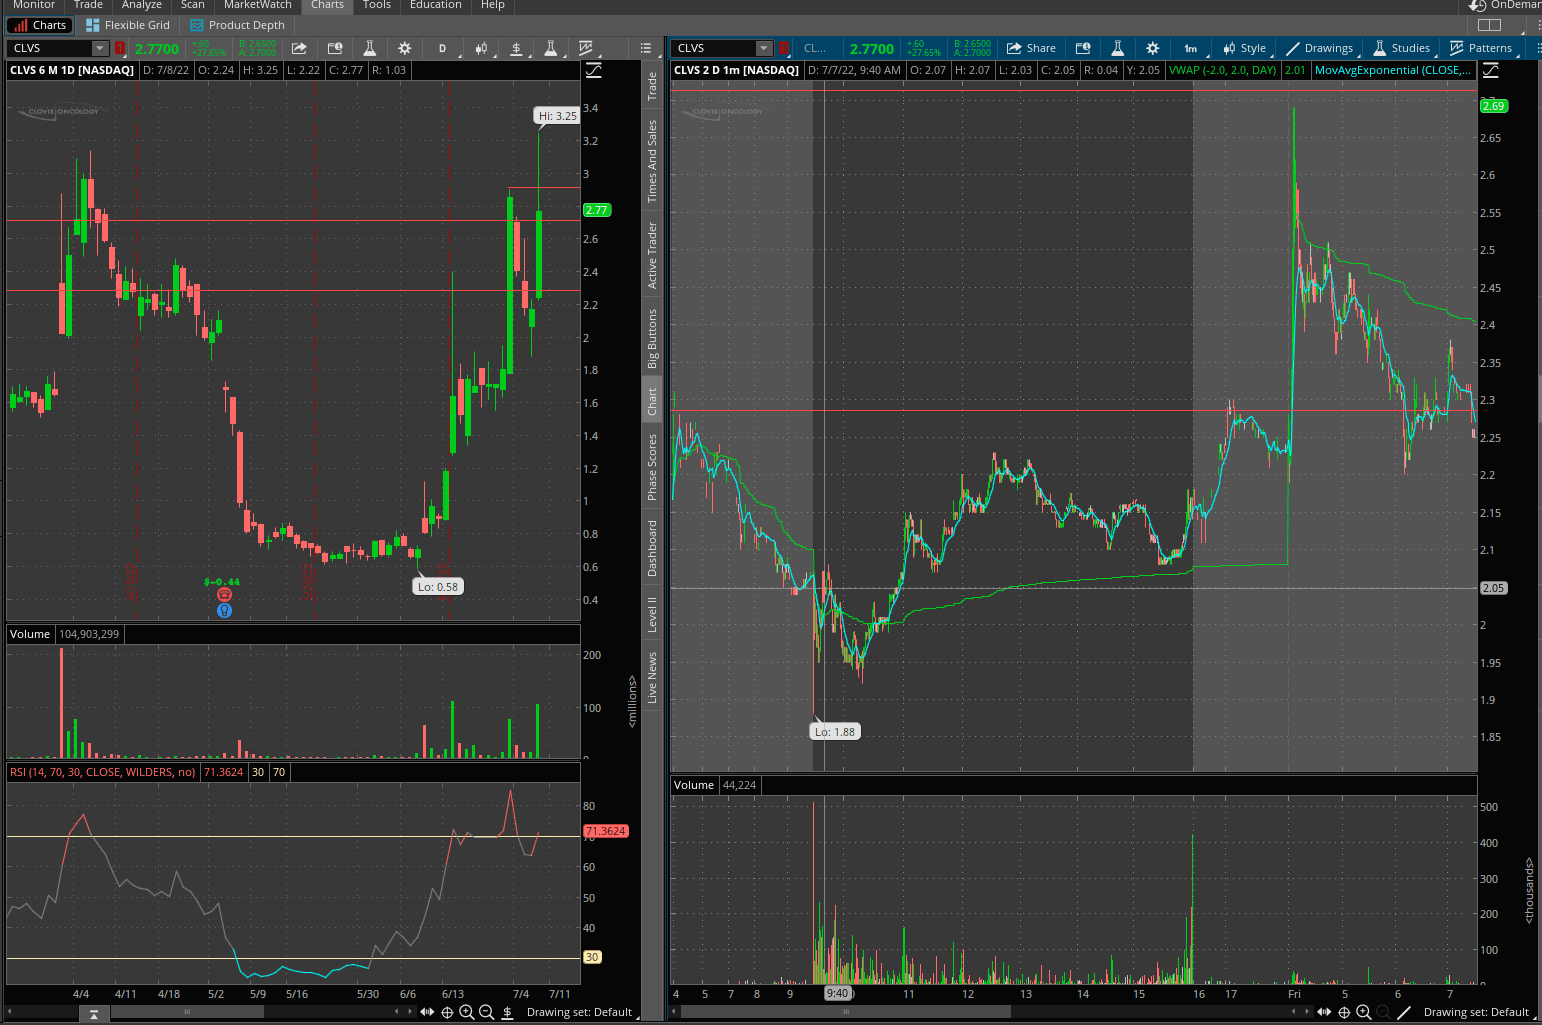Open the Analyze tab
This screenshot has width=1542, height=1025.
click(142, 5)
